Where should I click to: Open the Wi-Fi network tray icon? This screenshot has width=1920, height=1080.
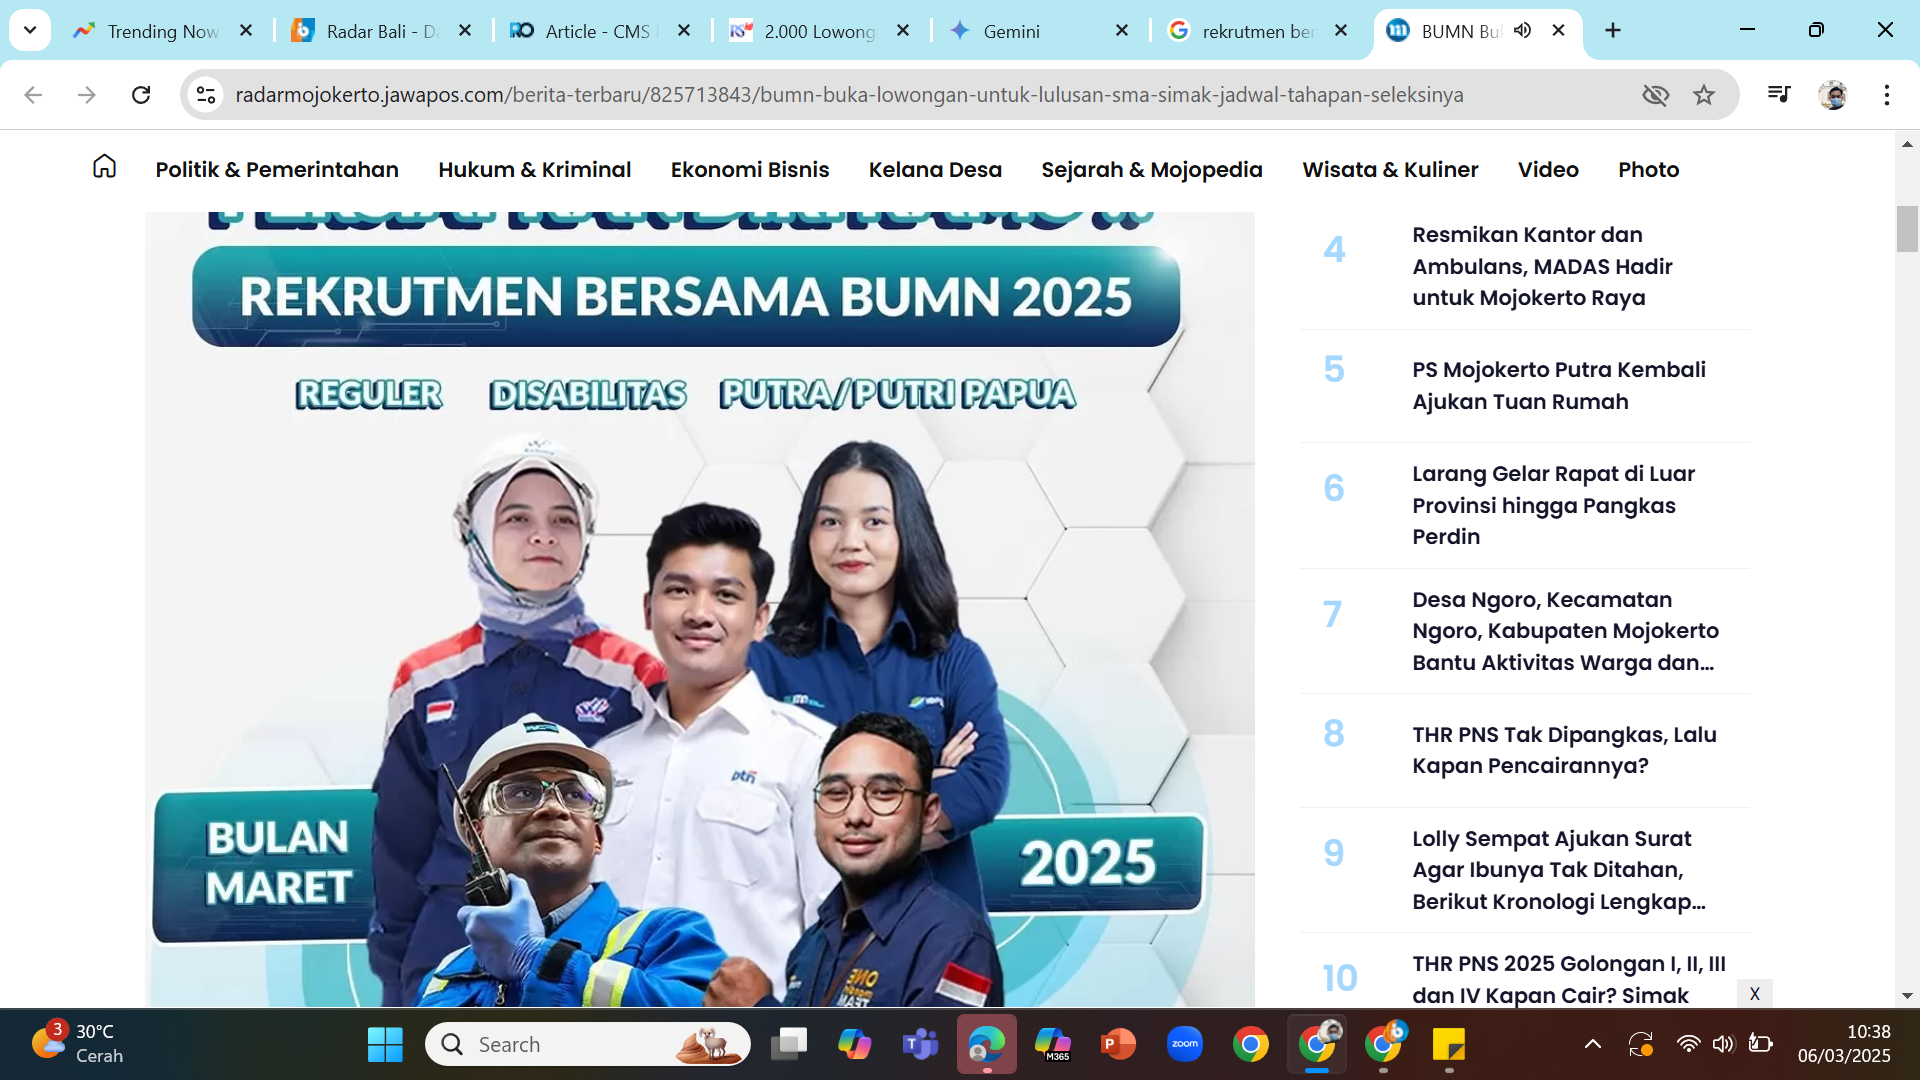pyautogui.click(x=1688, y=1044)
